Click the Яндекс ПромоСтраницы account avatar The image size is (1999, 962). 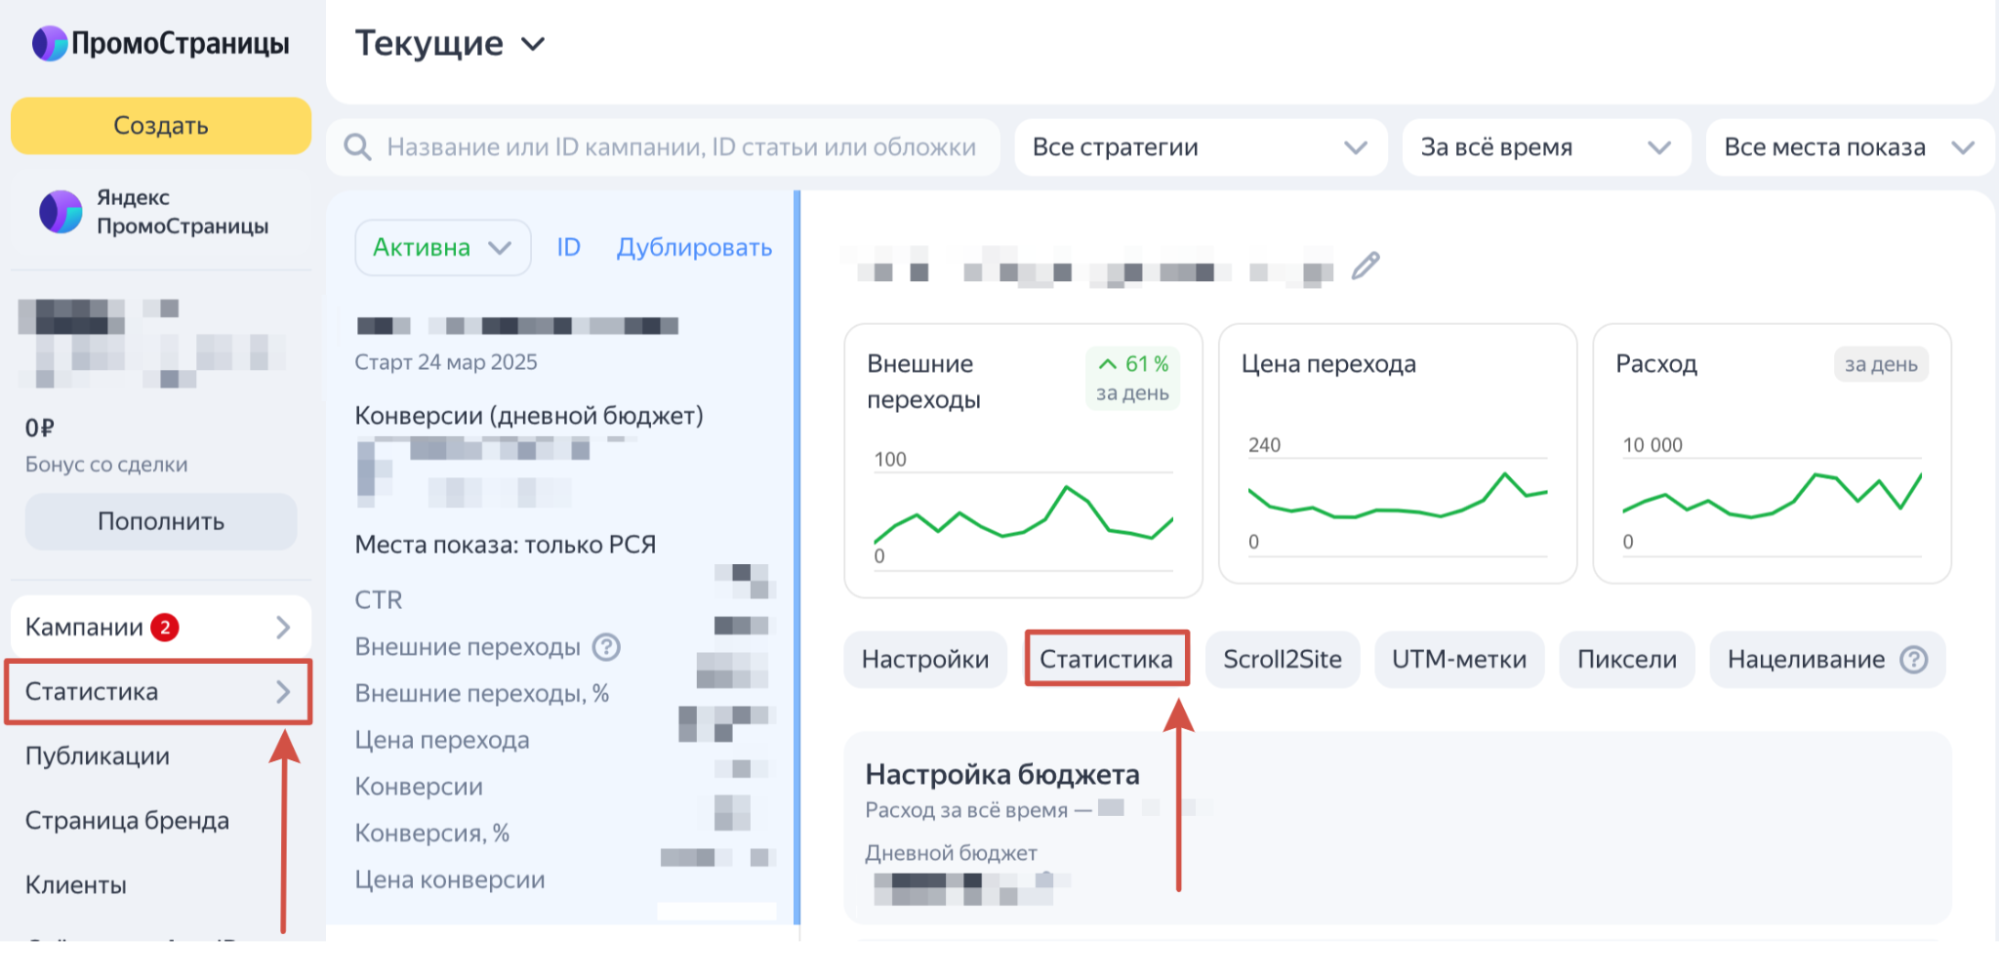60,212
